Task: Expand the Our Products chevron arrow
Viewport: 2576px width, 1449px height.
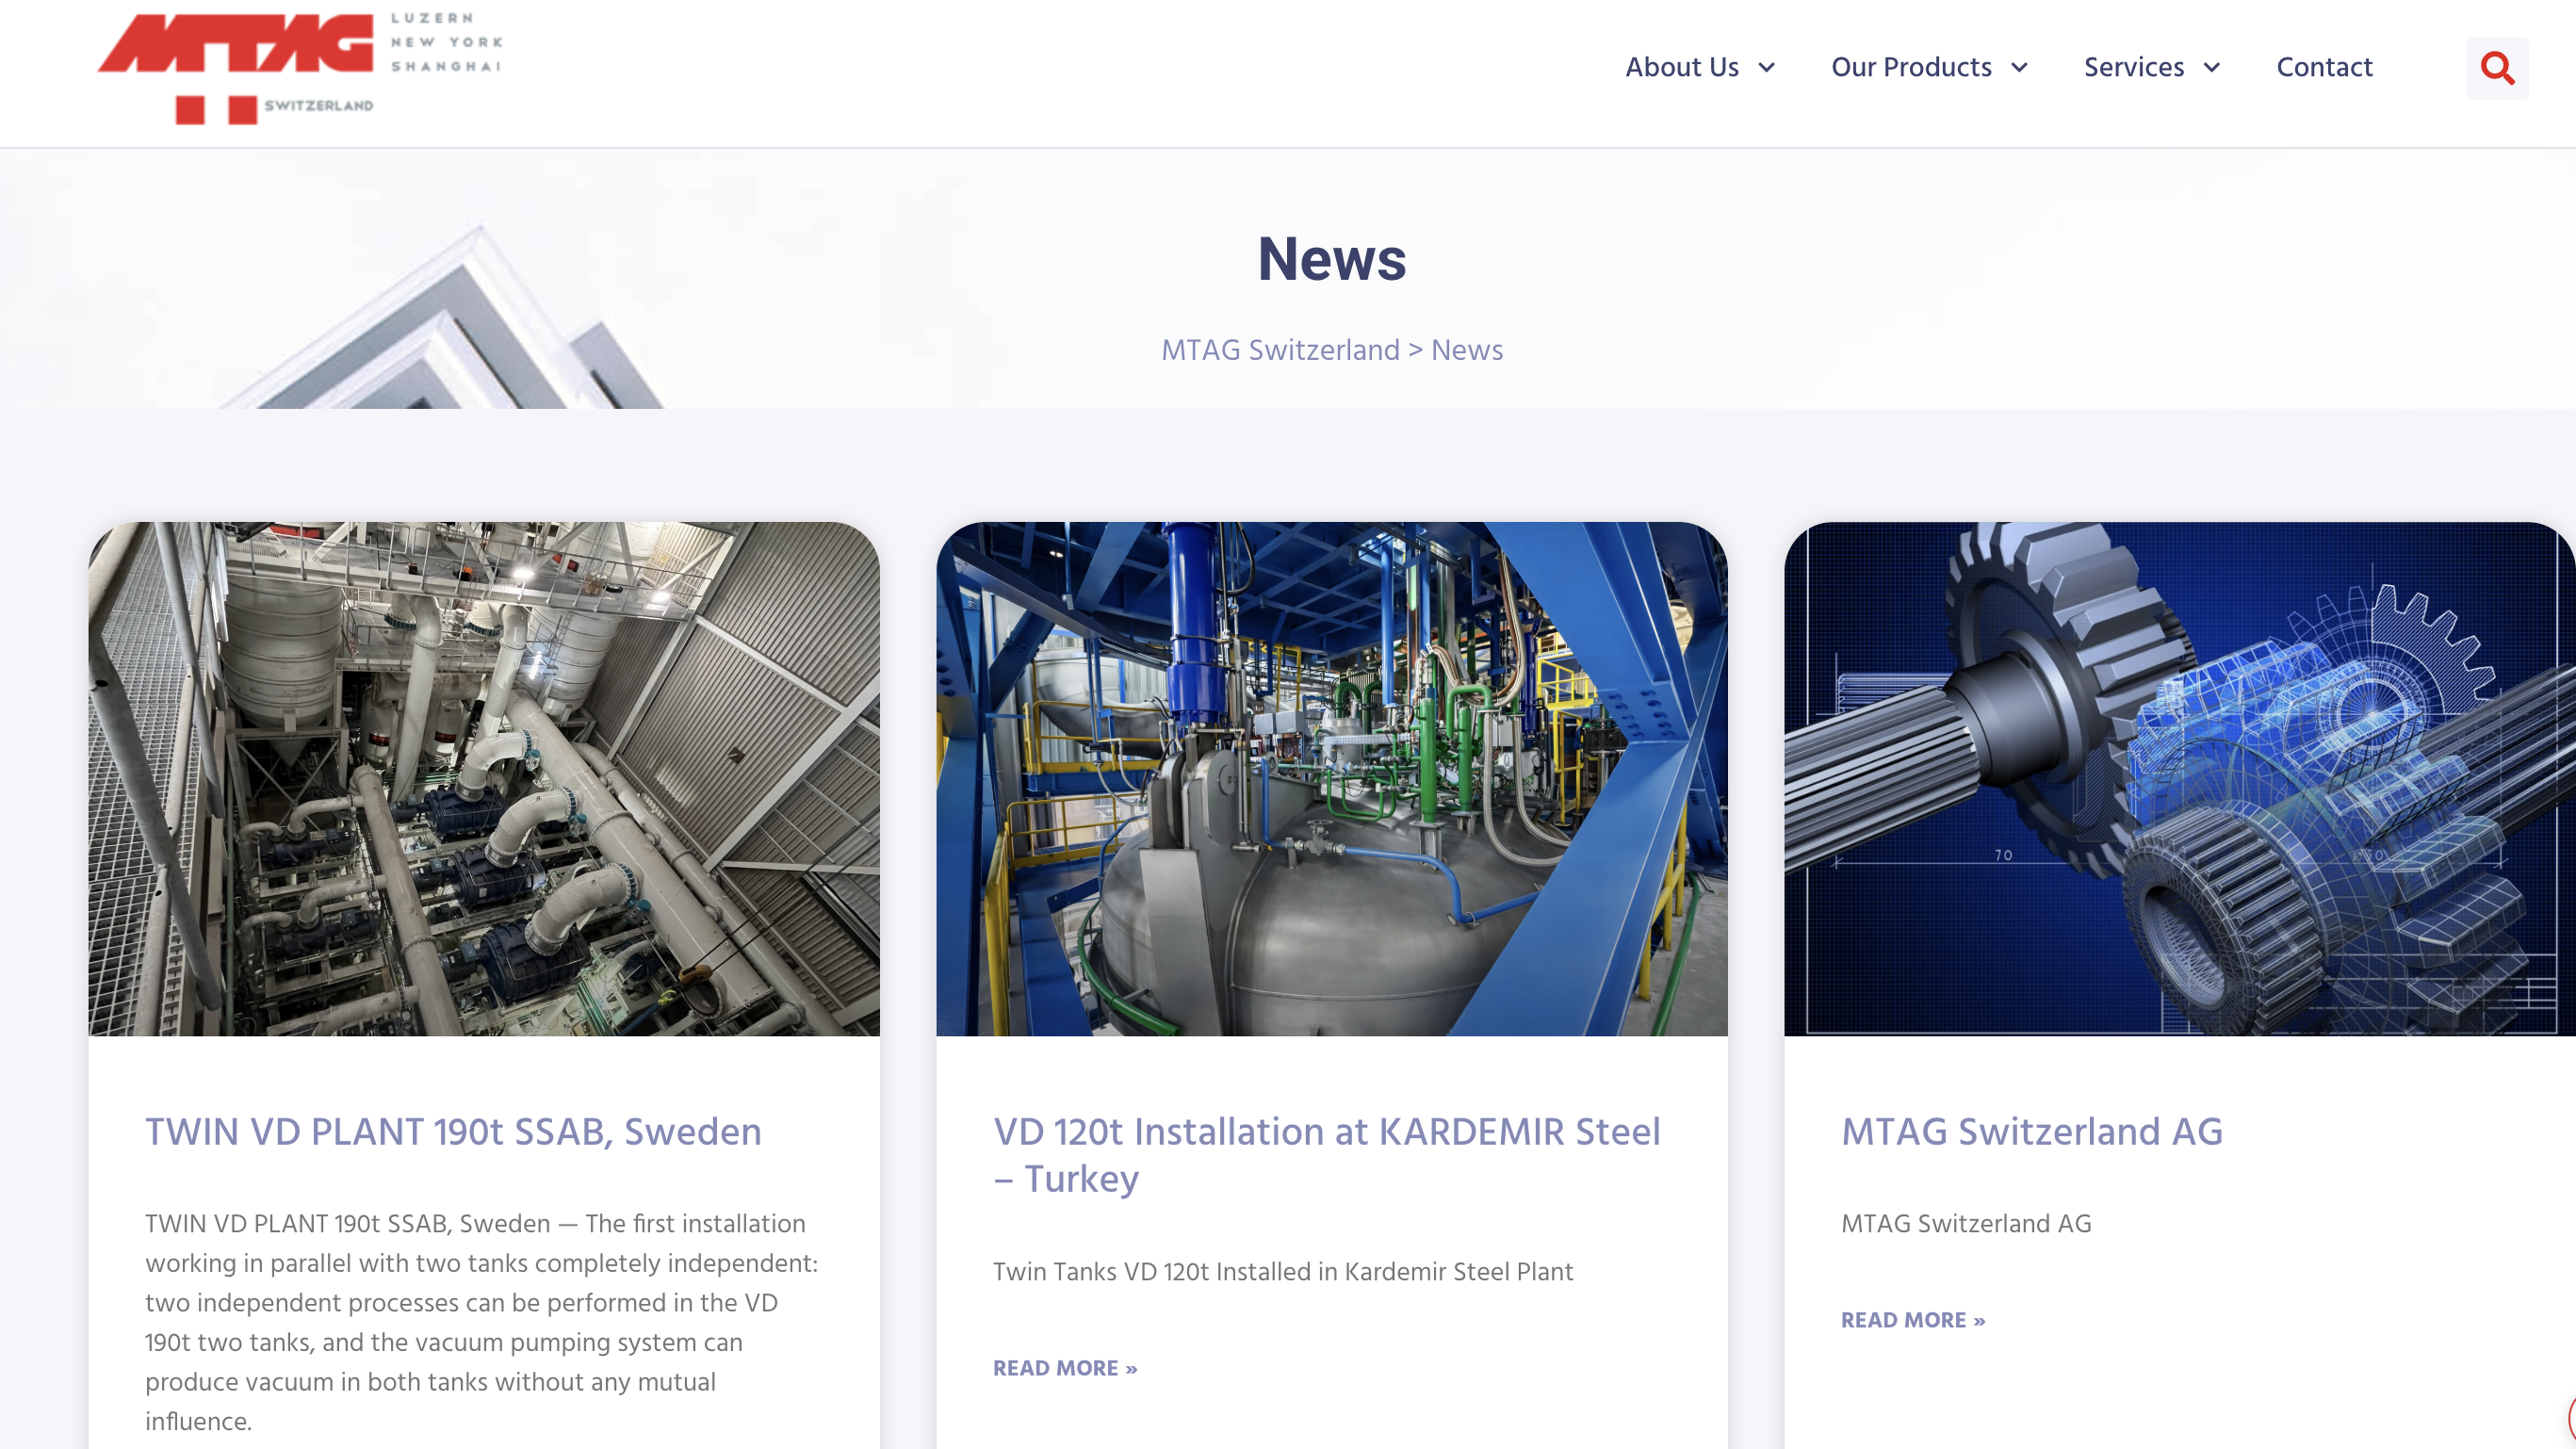Action: tap(2020, 68)
